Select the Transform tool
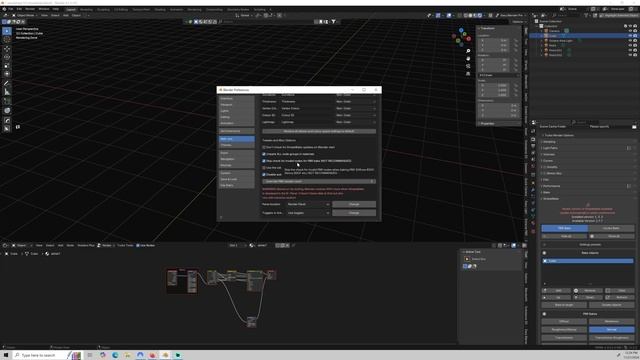 pos(7,74)
